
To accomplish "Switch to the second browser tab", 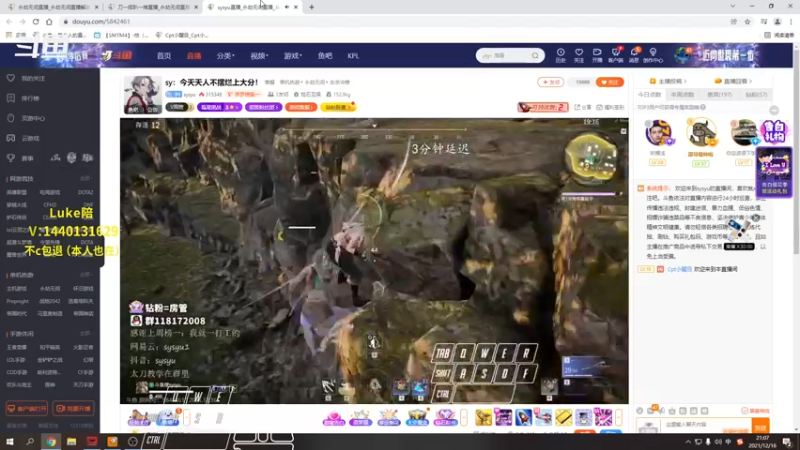I will pos(152,7).
